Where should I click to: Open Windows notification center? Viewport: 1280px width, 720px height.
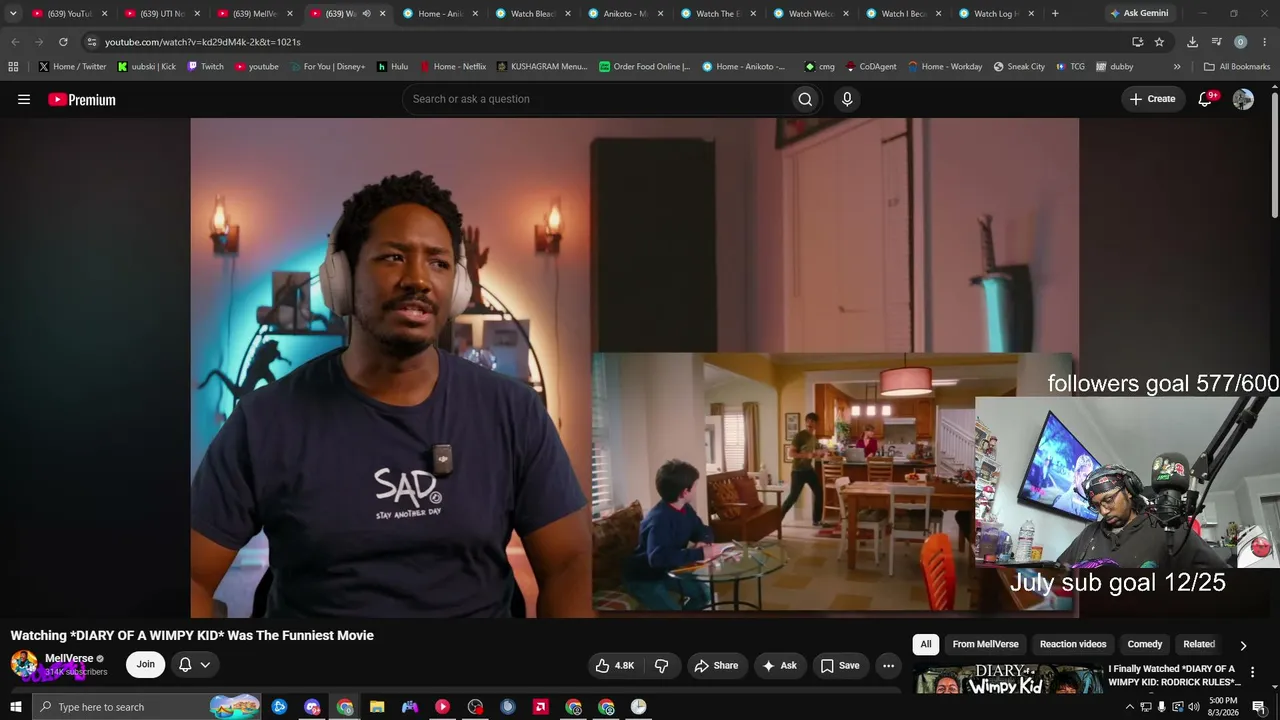point(1259,707)
